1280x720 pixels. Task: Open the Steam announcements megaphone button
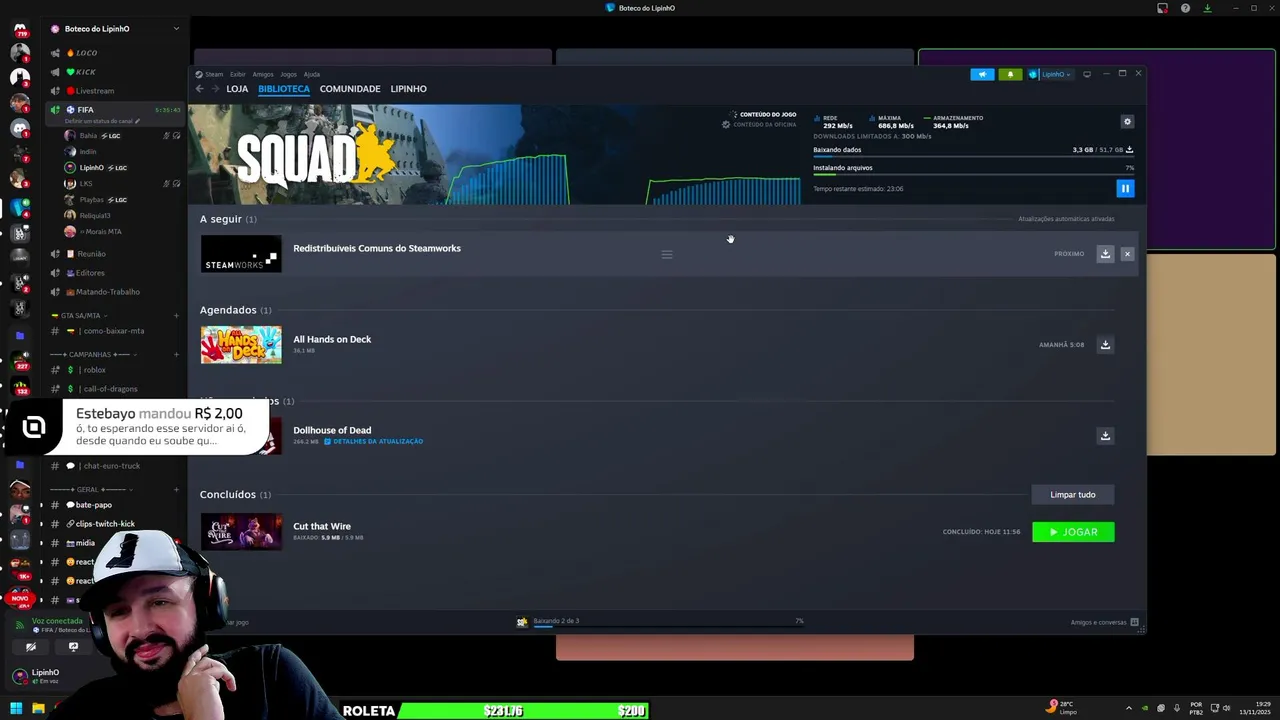[x=982, y=74]
